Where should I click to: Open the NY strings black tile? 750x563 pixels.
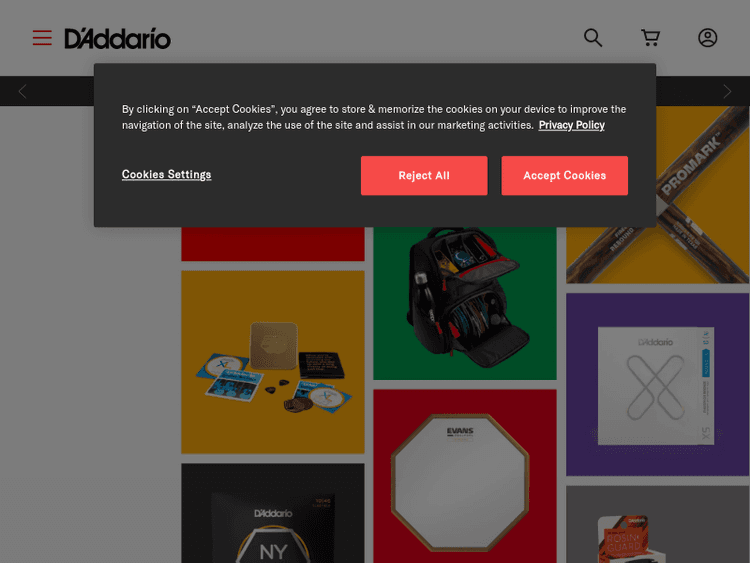coord(273,513)
